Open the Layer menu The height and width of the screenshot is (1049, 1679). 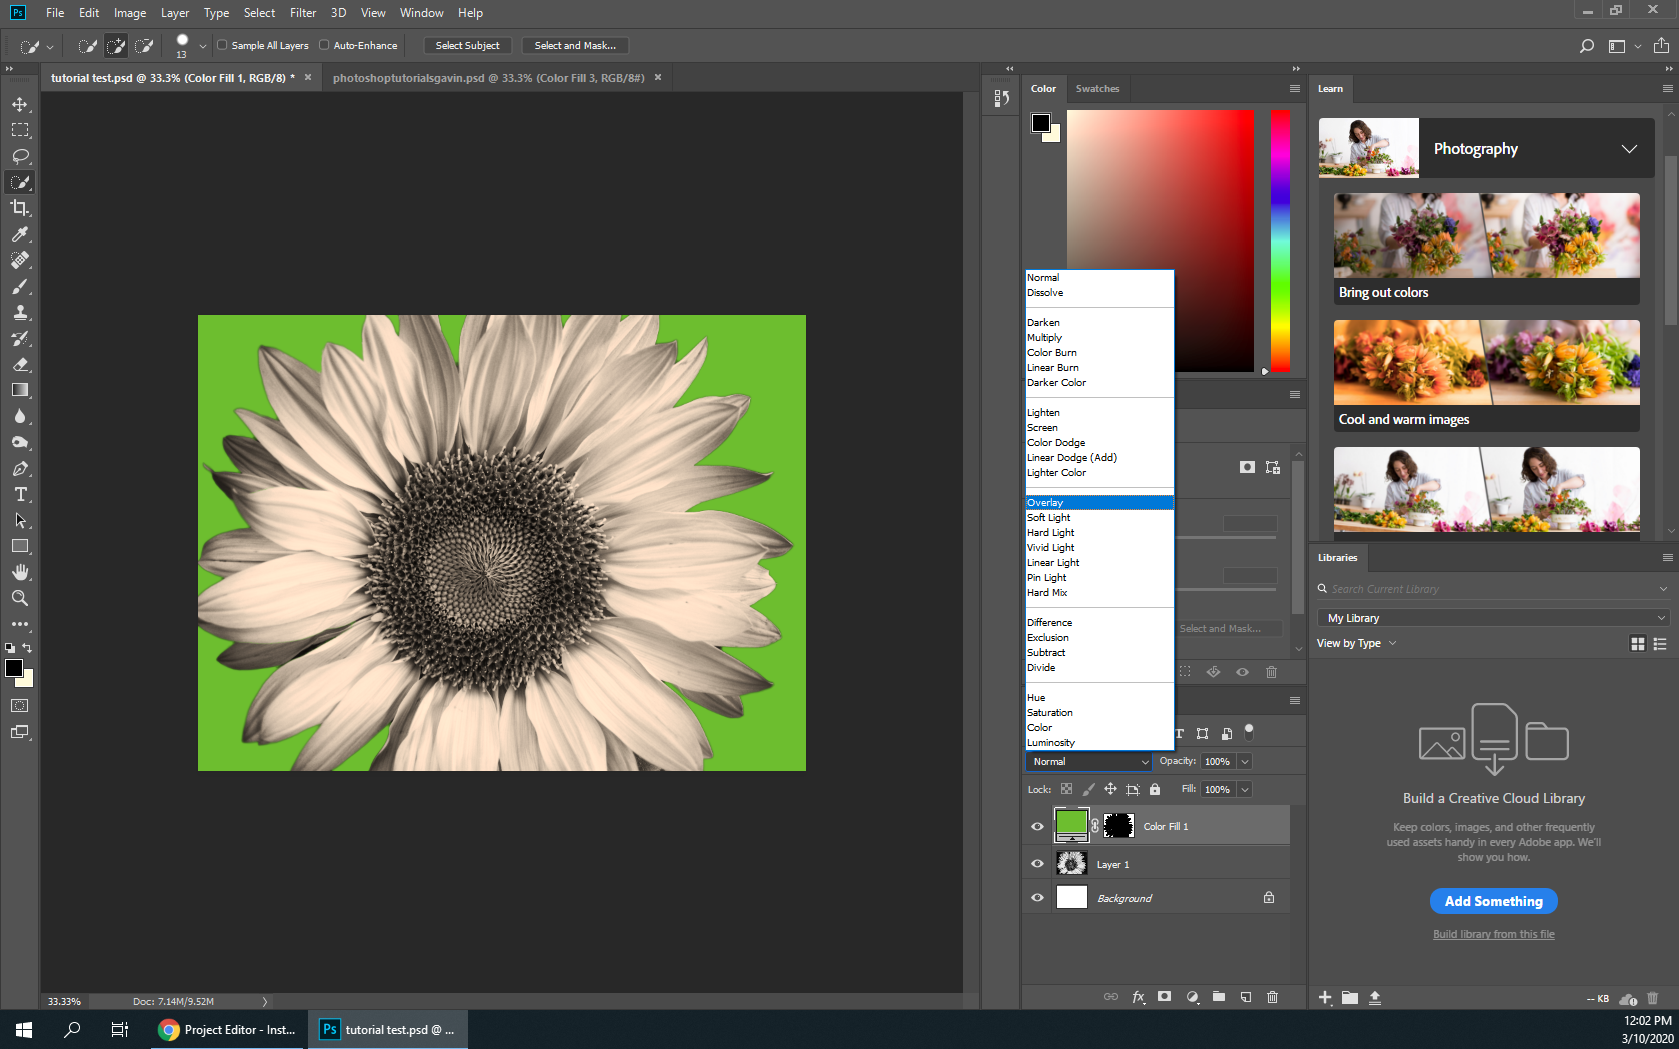click(175, 13)
